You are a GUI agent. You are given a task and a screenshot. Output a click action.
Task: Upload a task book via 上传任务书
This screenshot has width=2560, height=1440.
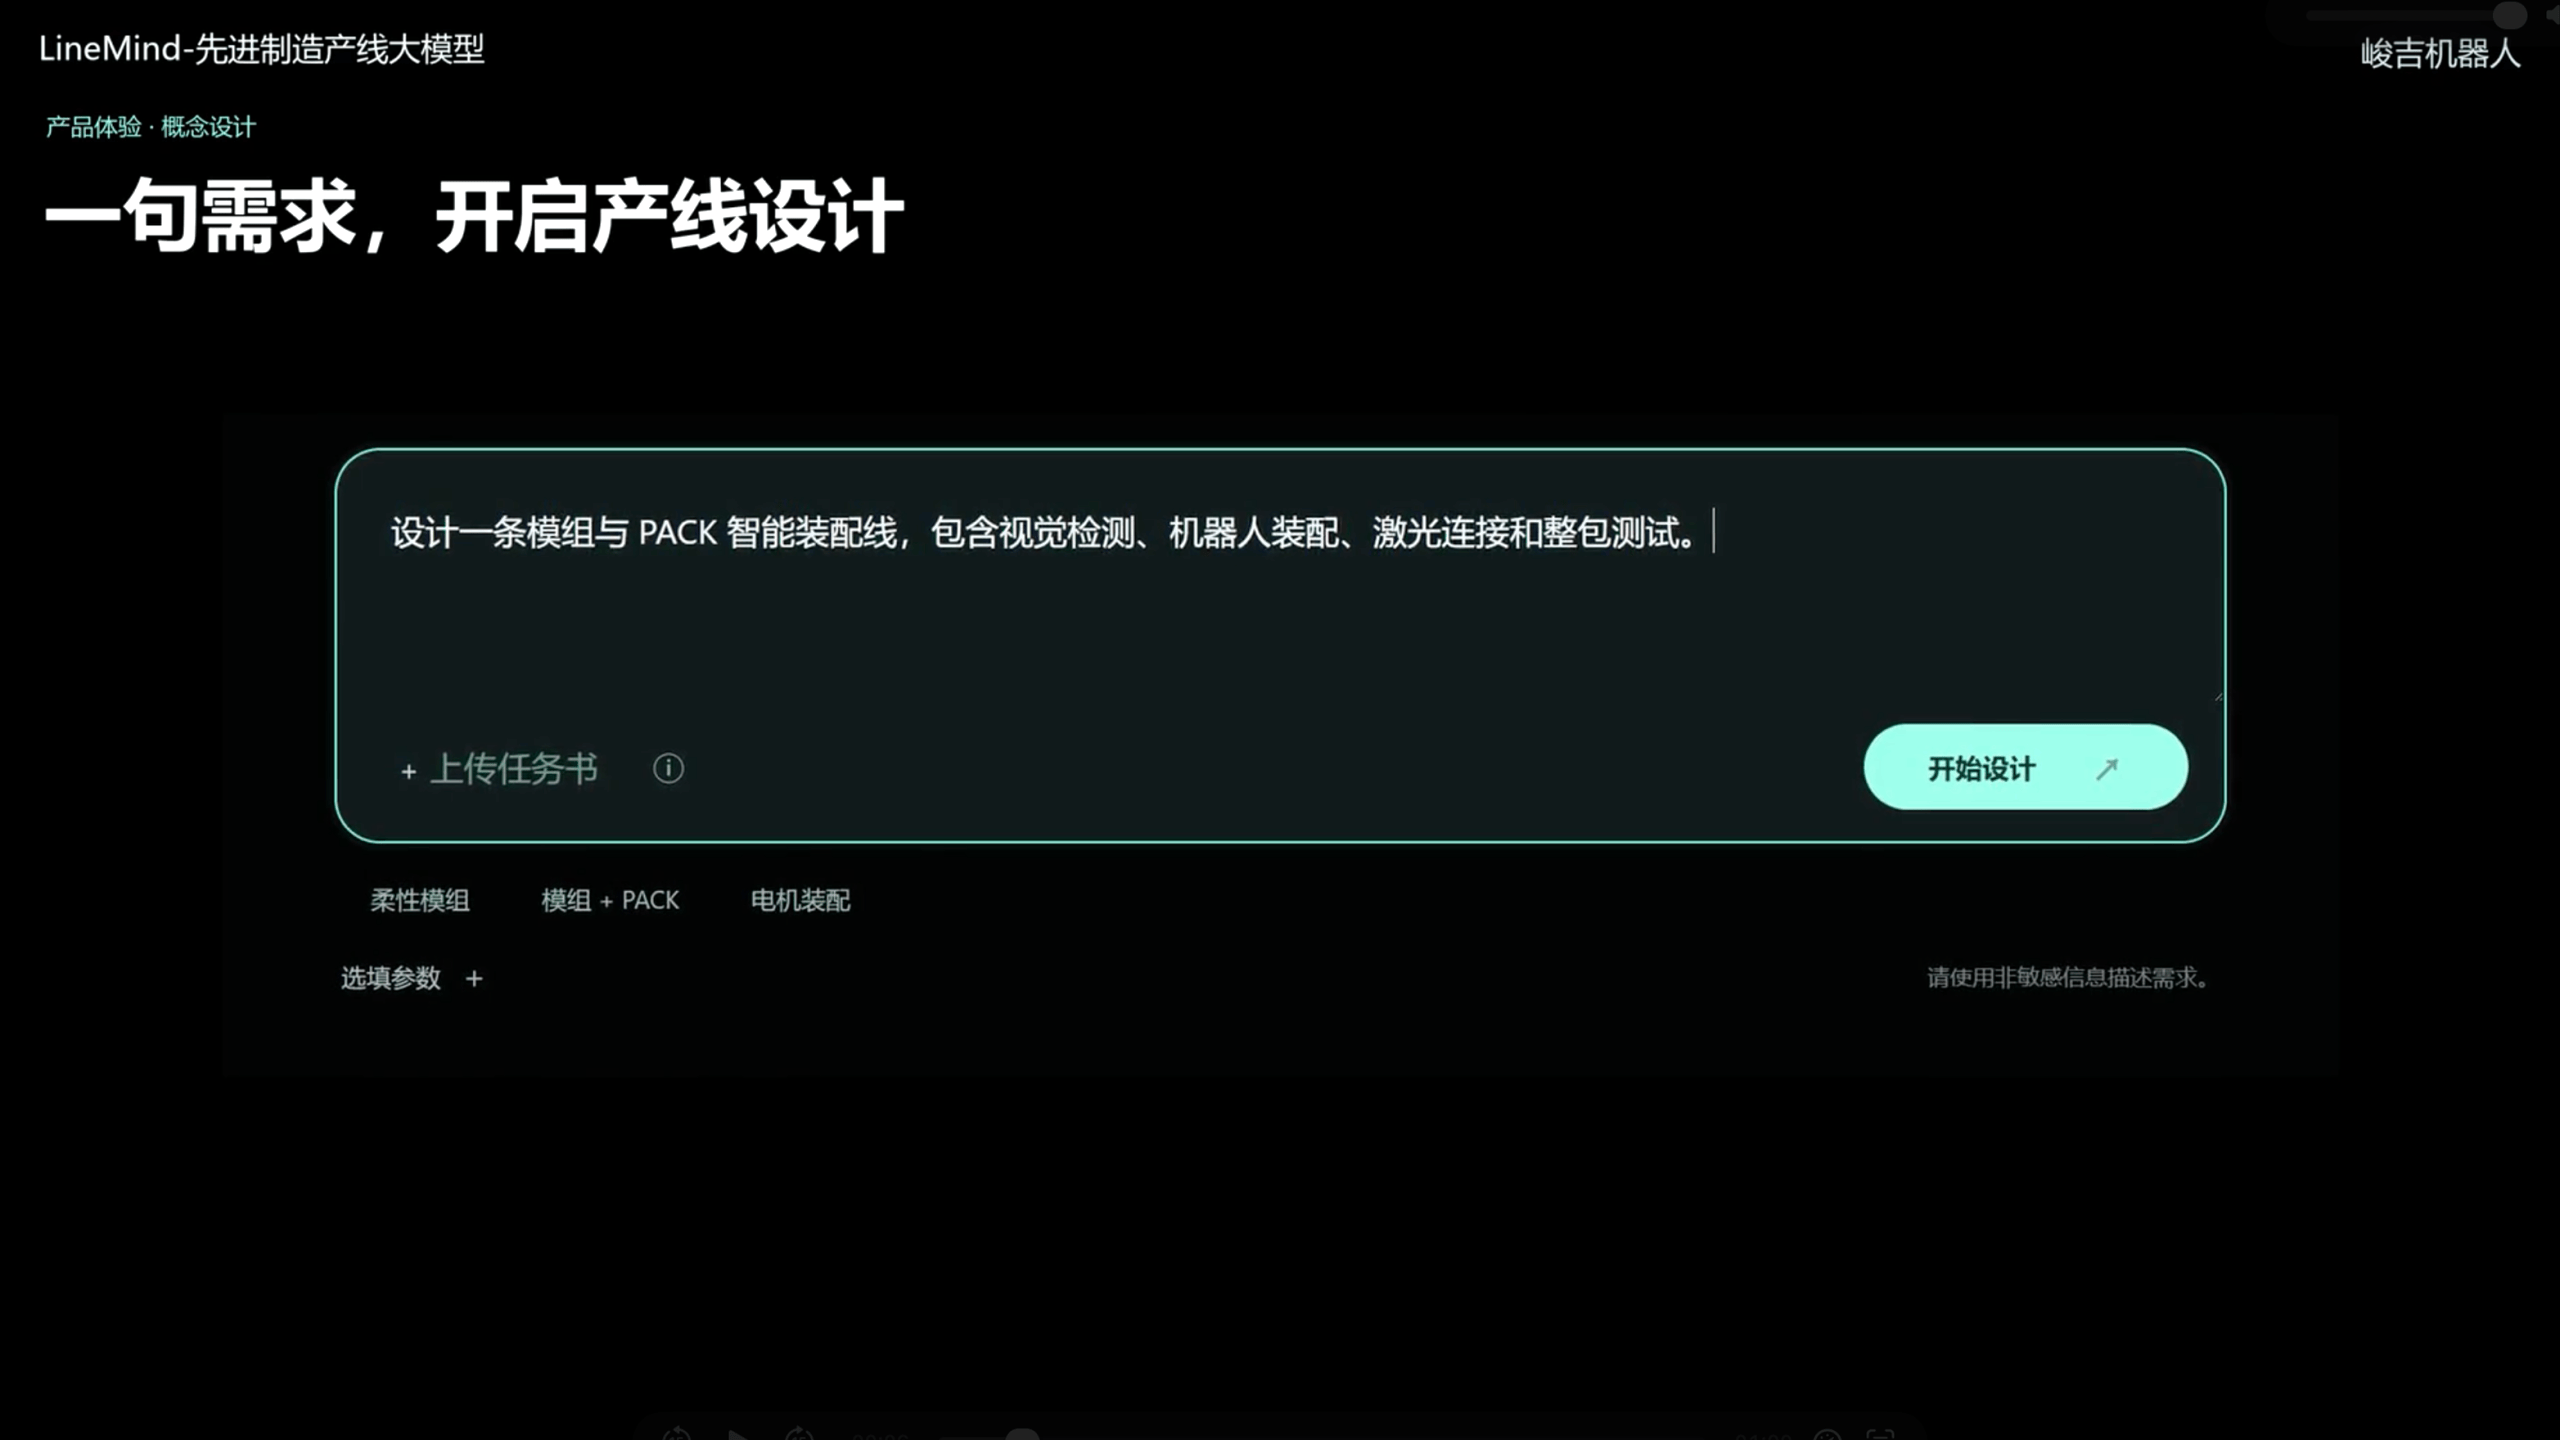tap(499, 768)
